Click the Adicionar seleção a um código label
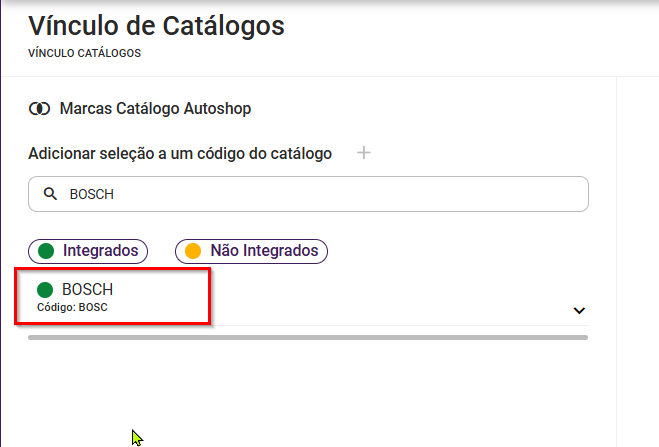659x447 pixels. click(180, 154)
